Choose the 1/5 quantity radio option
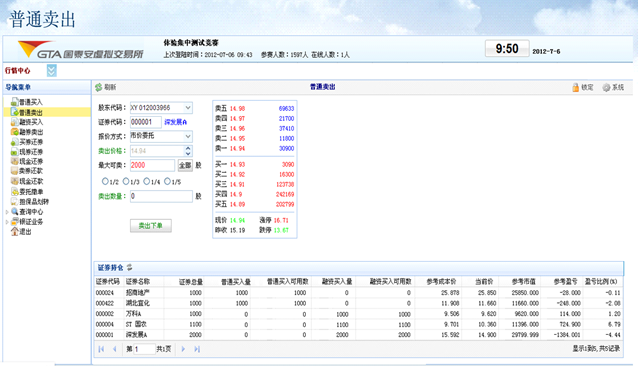 167,181
